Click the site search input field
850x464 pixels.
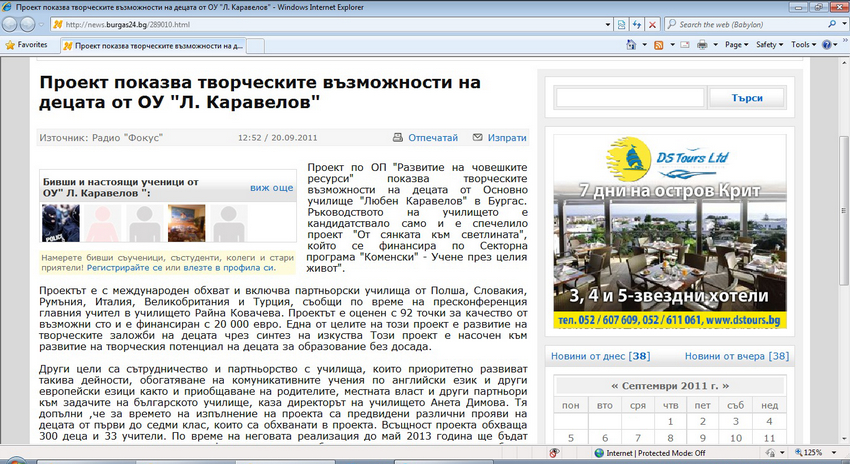630,98
